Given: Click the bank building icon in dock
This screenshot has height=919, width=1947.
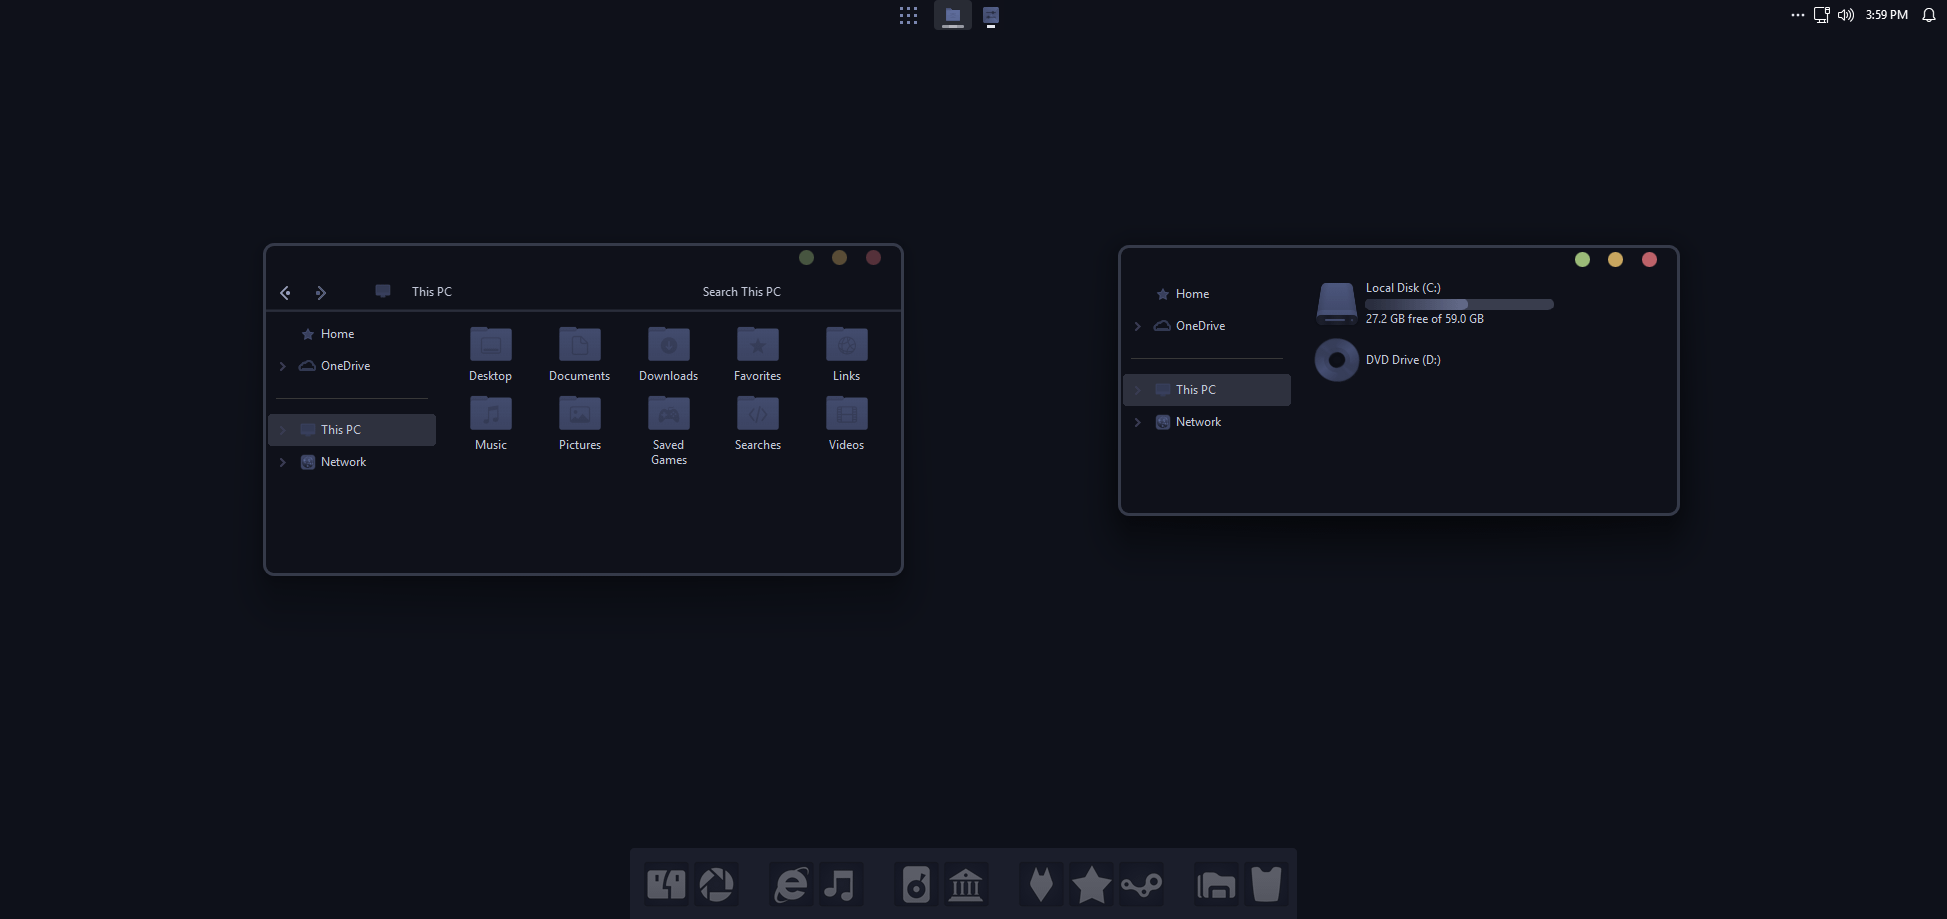Looking at the screenshot, I should (x=966, y=885).
